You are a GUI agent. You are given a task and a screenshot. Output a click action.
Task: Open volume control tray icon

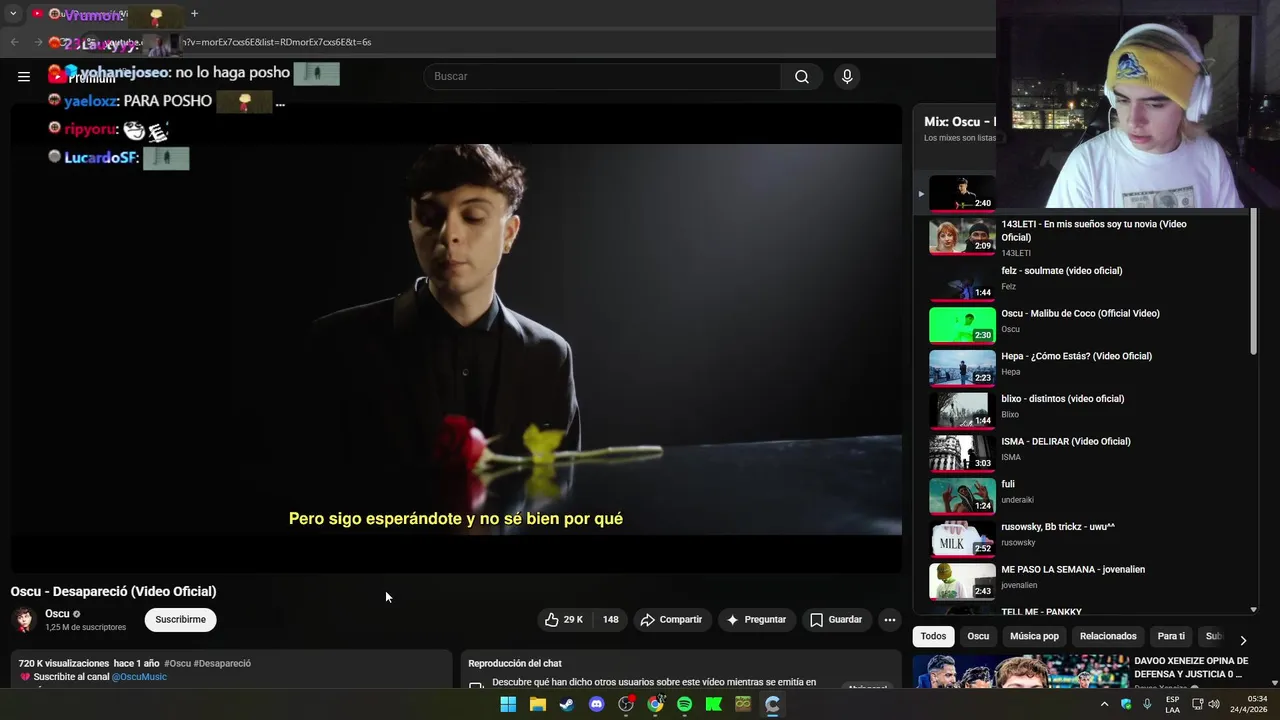click(x=1214, y=704)
